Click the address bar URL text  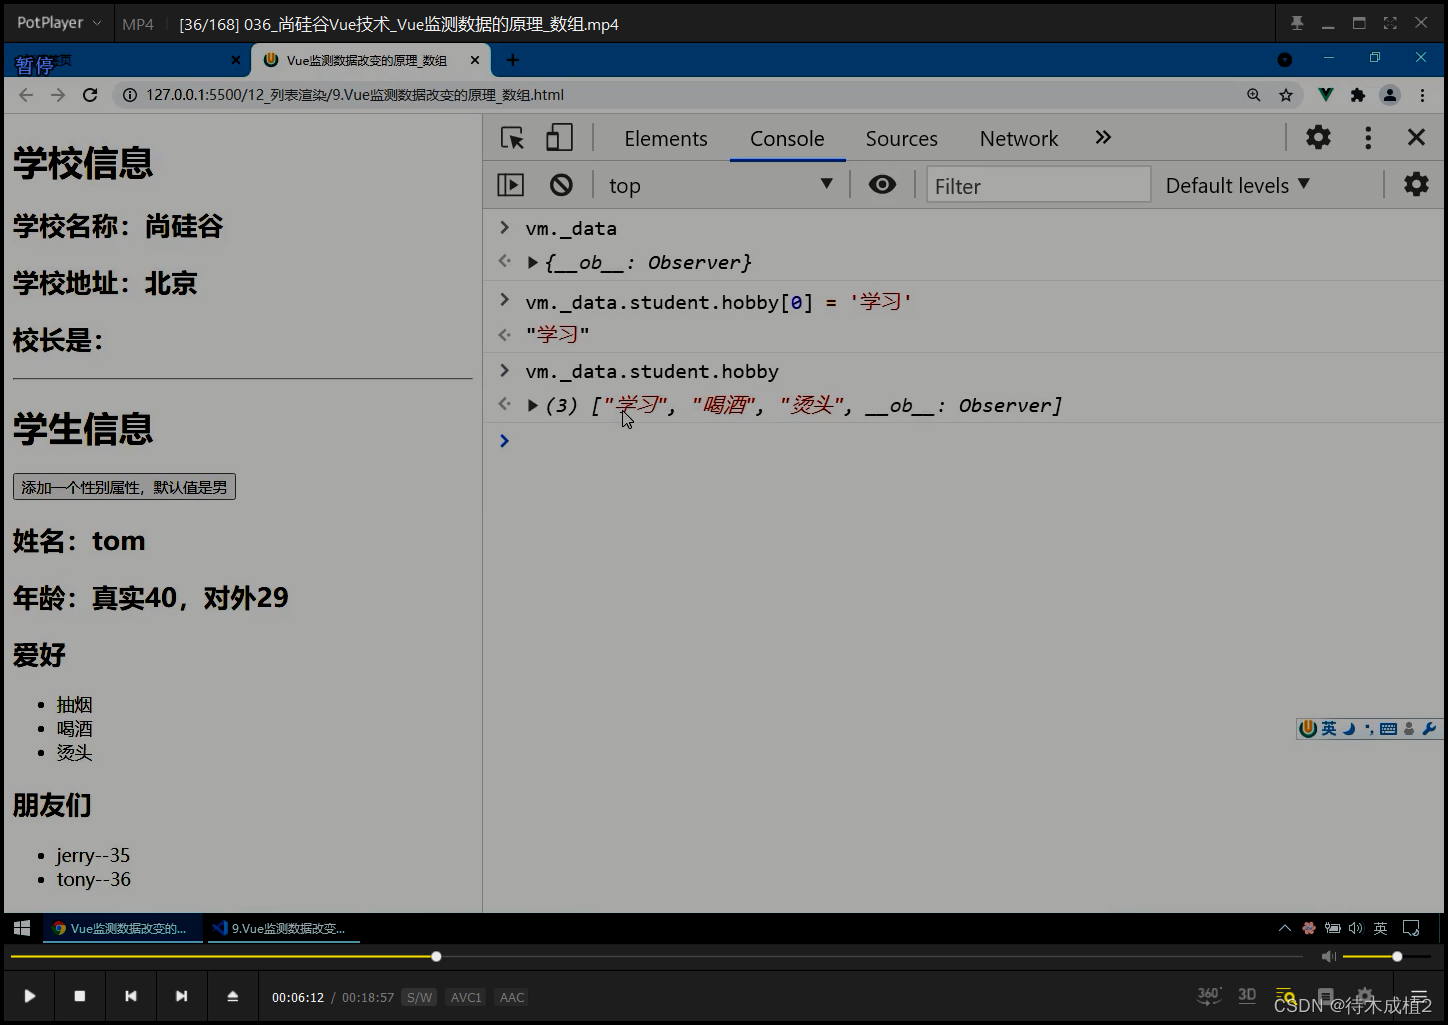tap(355, 95)
